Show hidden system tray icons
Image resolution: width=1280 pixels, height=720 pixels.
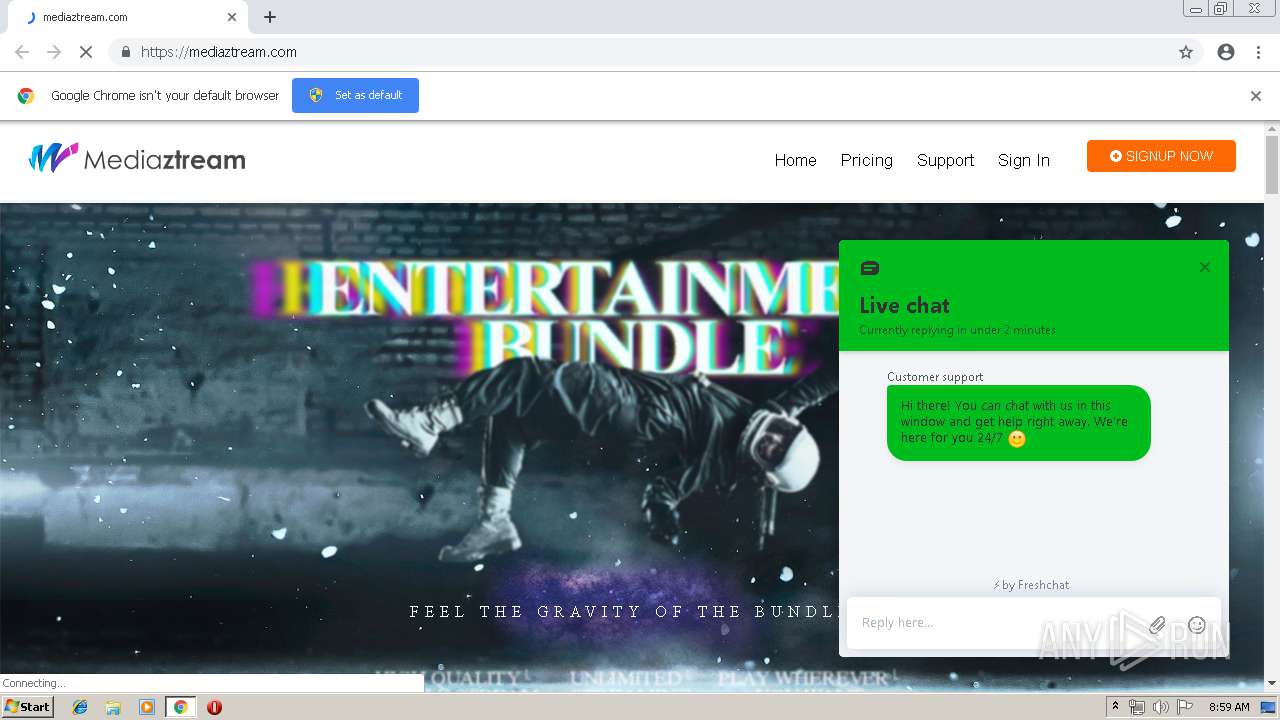[x=1115, y=707]
